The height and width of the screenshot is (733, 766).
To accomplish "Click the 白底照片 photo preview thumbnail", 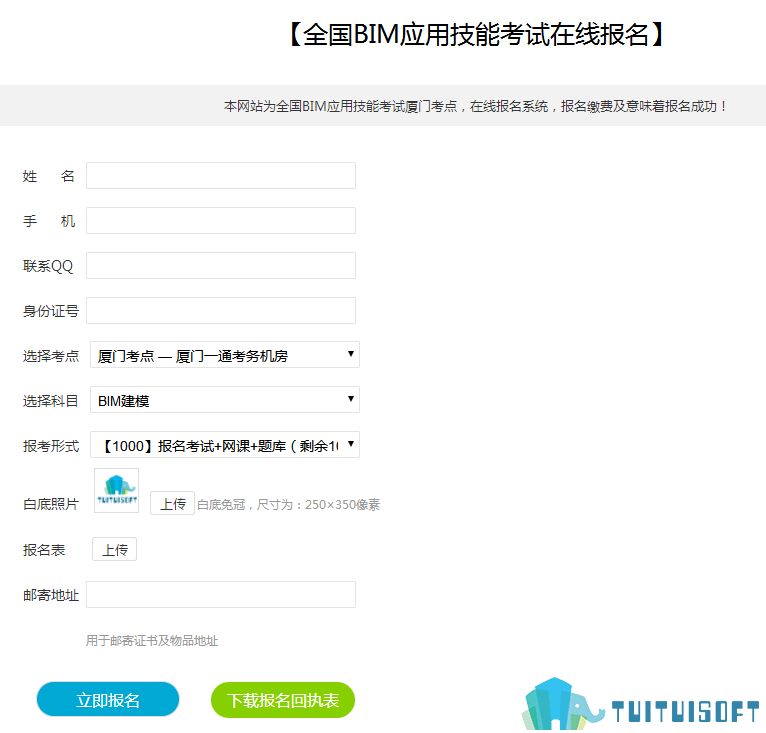I will click(x=116, y=490).
